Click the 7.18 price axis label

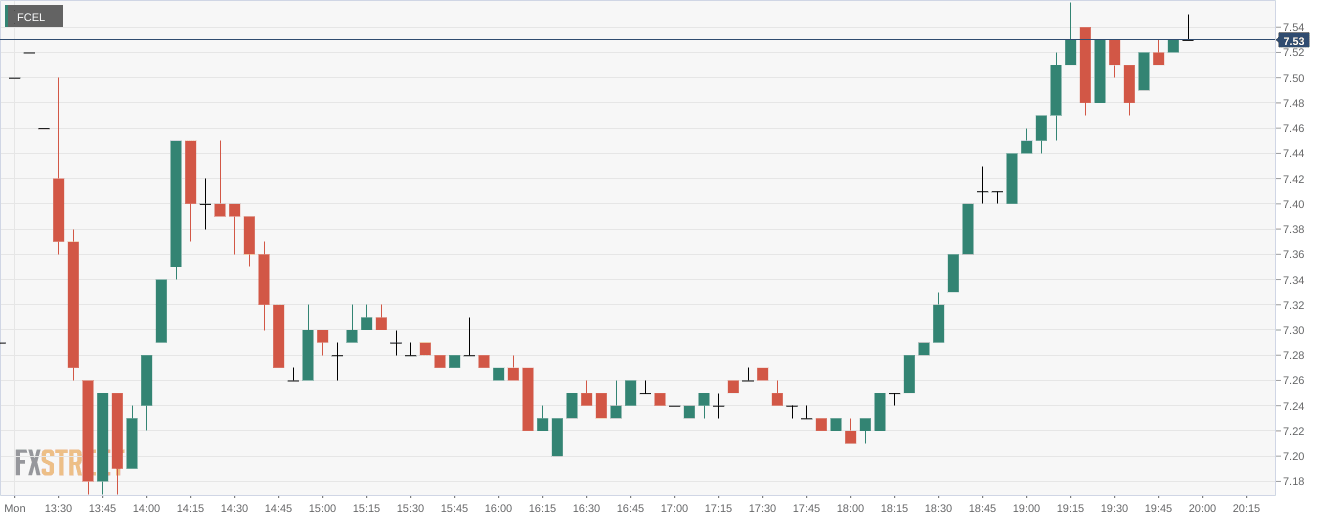click(x=1293, y=482)
